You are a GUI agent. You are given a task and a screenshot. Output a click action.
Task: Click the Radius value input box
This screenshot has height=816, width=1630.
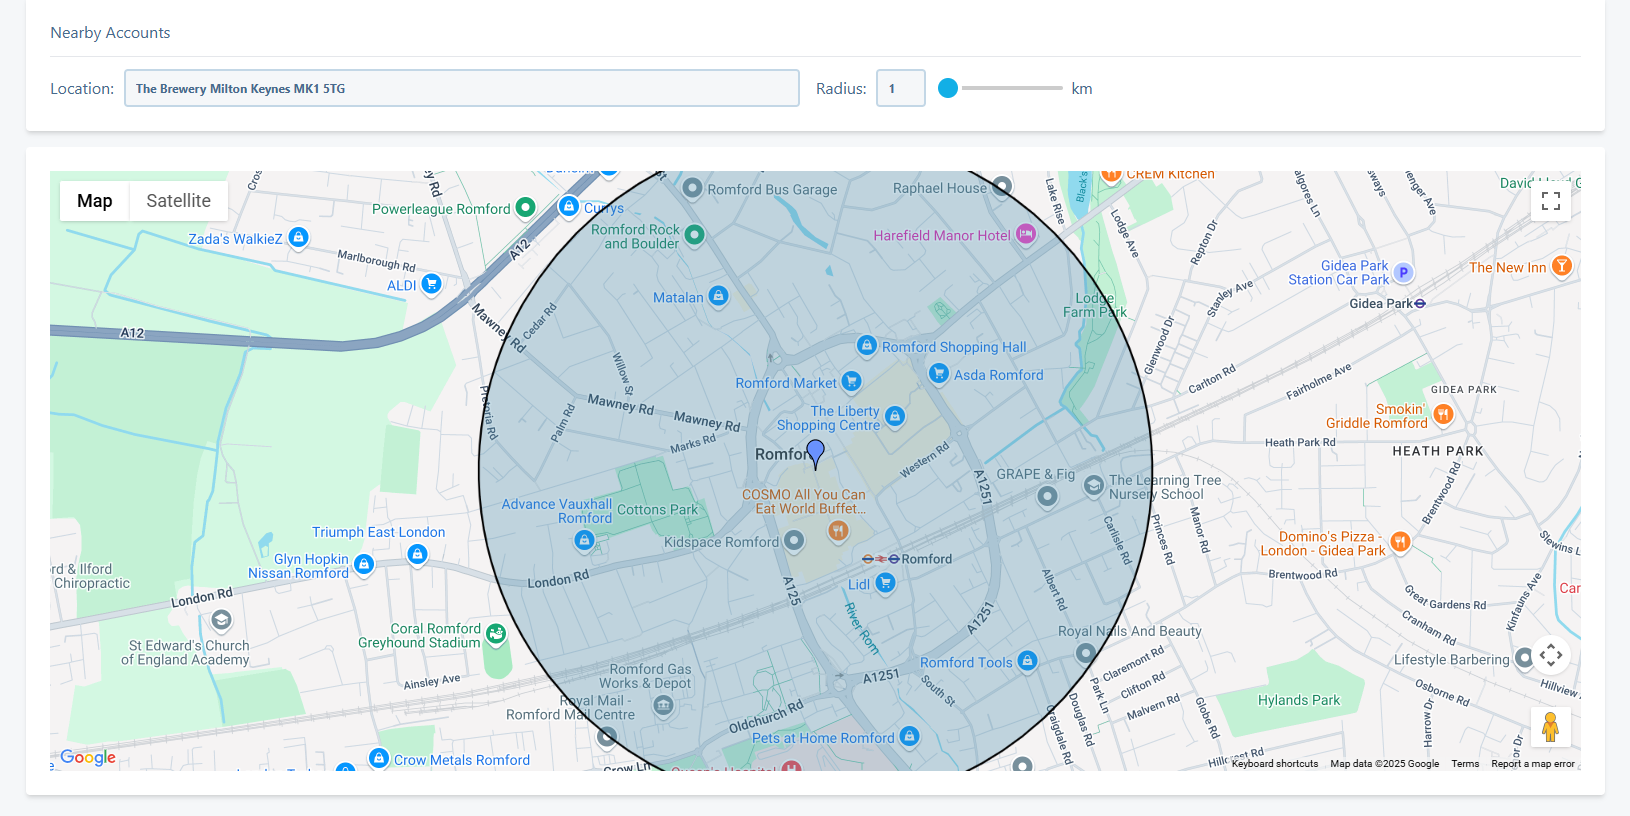pos(900,88)
